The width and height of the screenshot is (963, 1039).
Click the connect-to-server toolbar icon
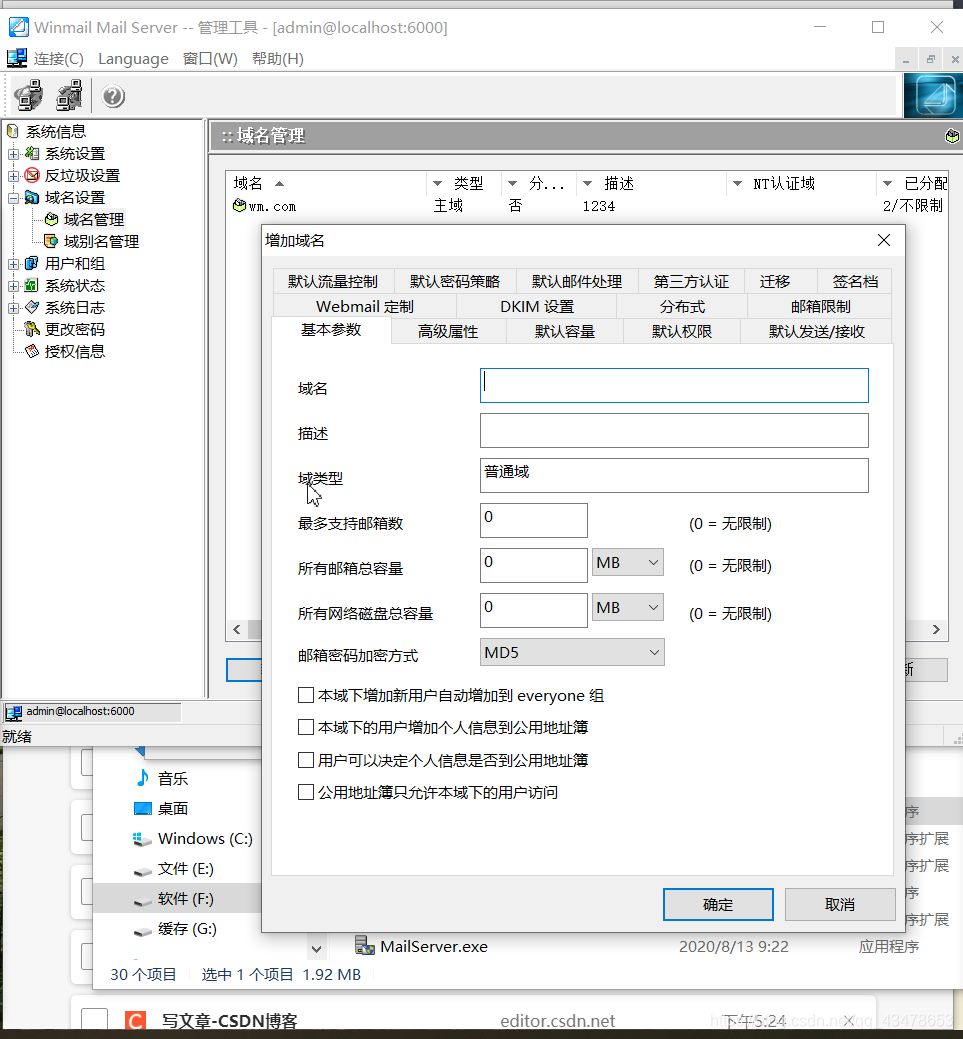(28, 95)
